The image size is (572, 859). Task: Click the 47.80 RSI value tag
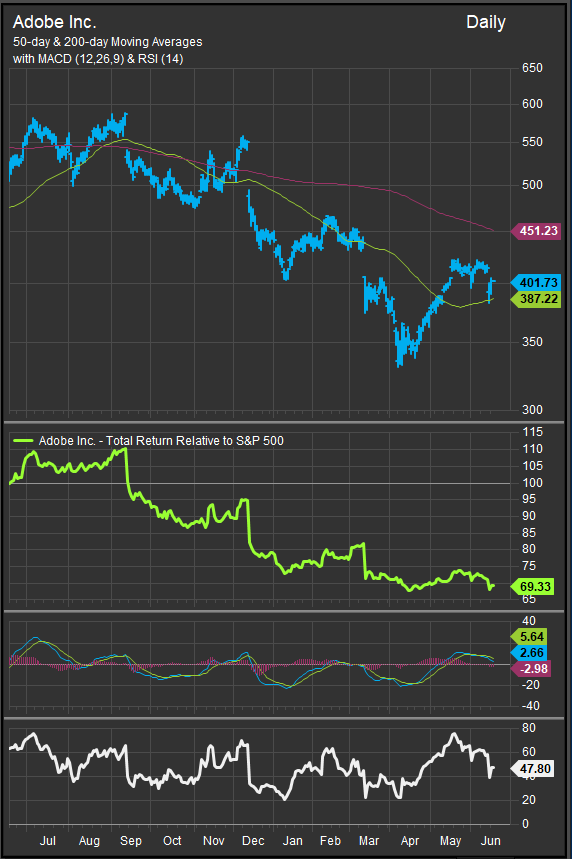click(x=532, y=769)
